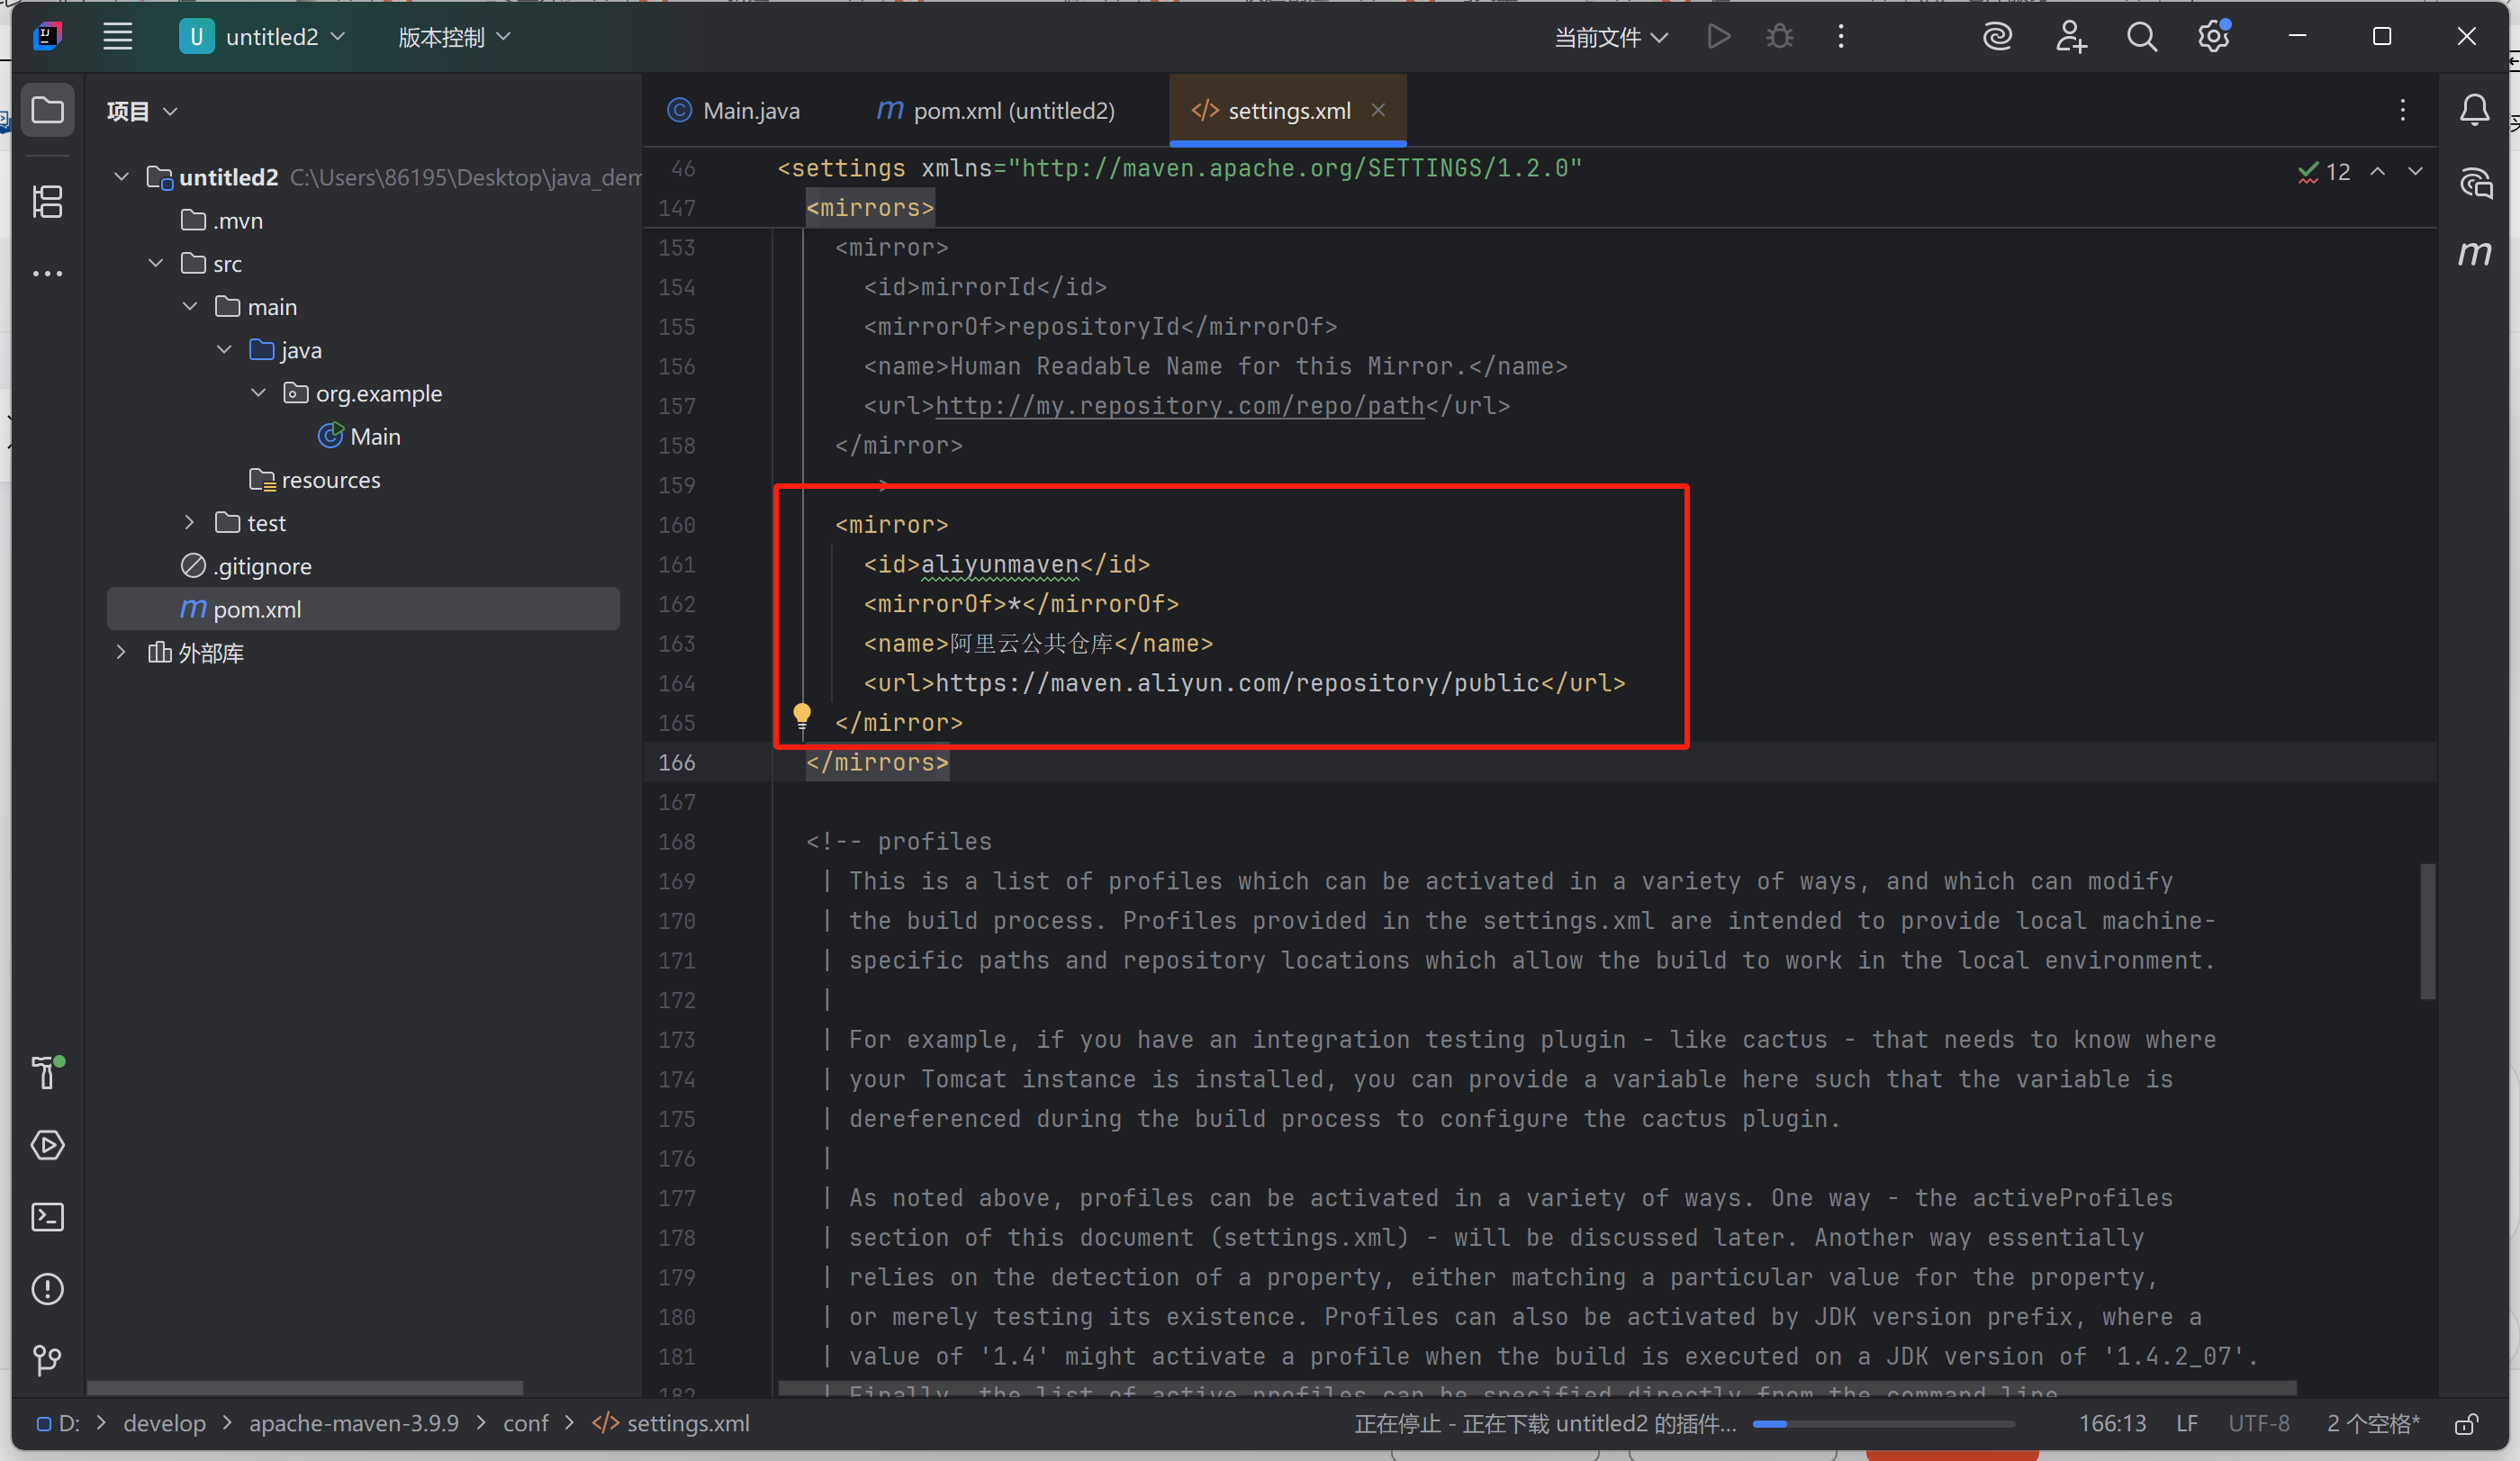Toggle the read-only lock icon in status bar
Screen dimensions: 2520x1461
coord(2466,1423)
